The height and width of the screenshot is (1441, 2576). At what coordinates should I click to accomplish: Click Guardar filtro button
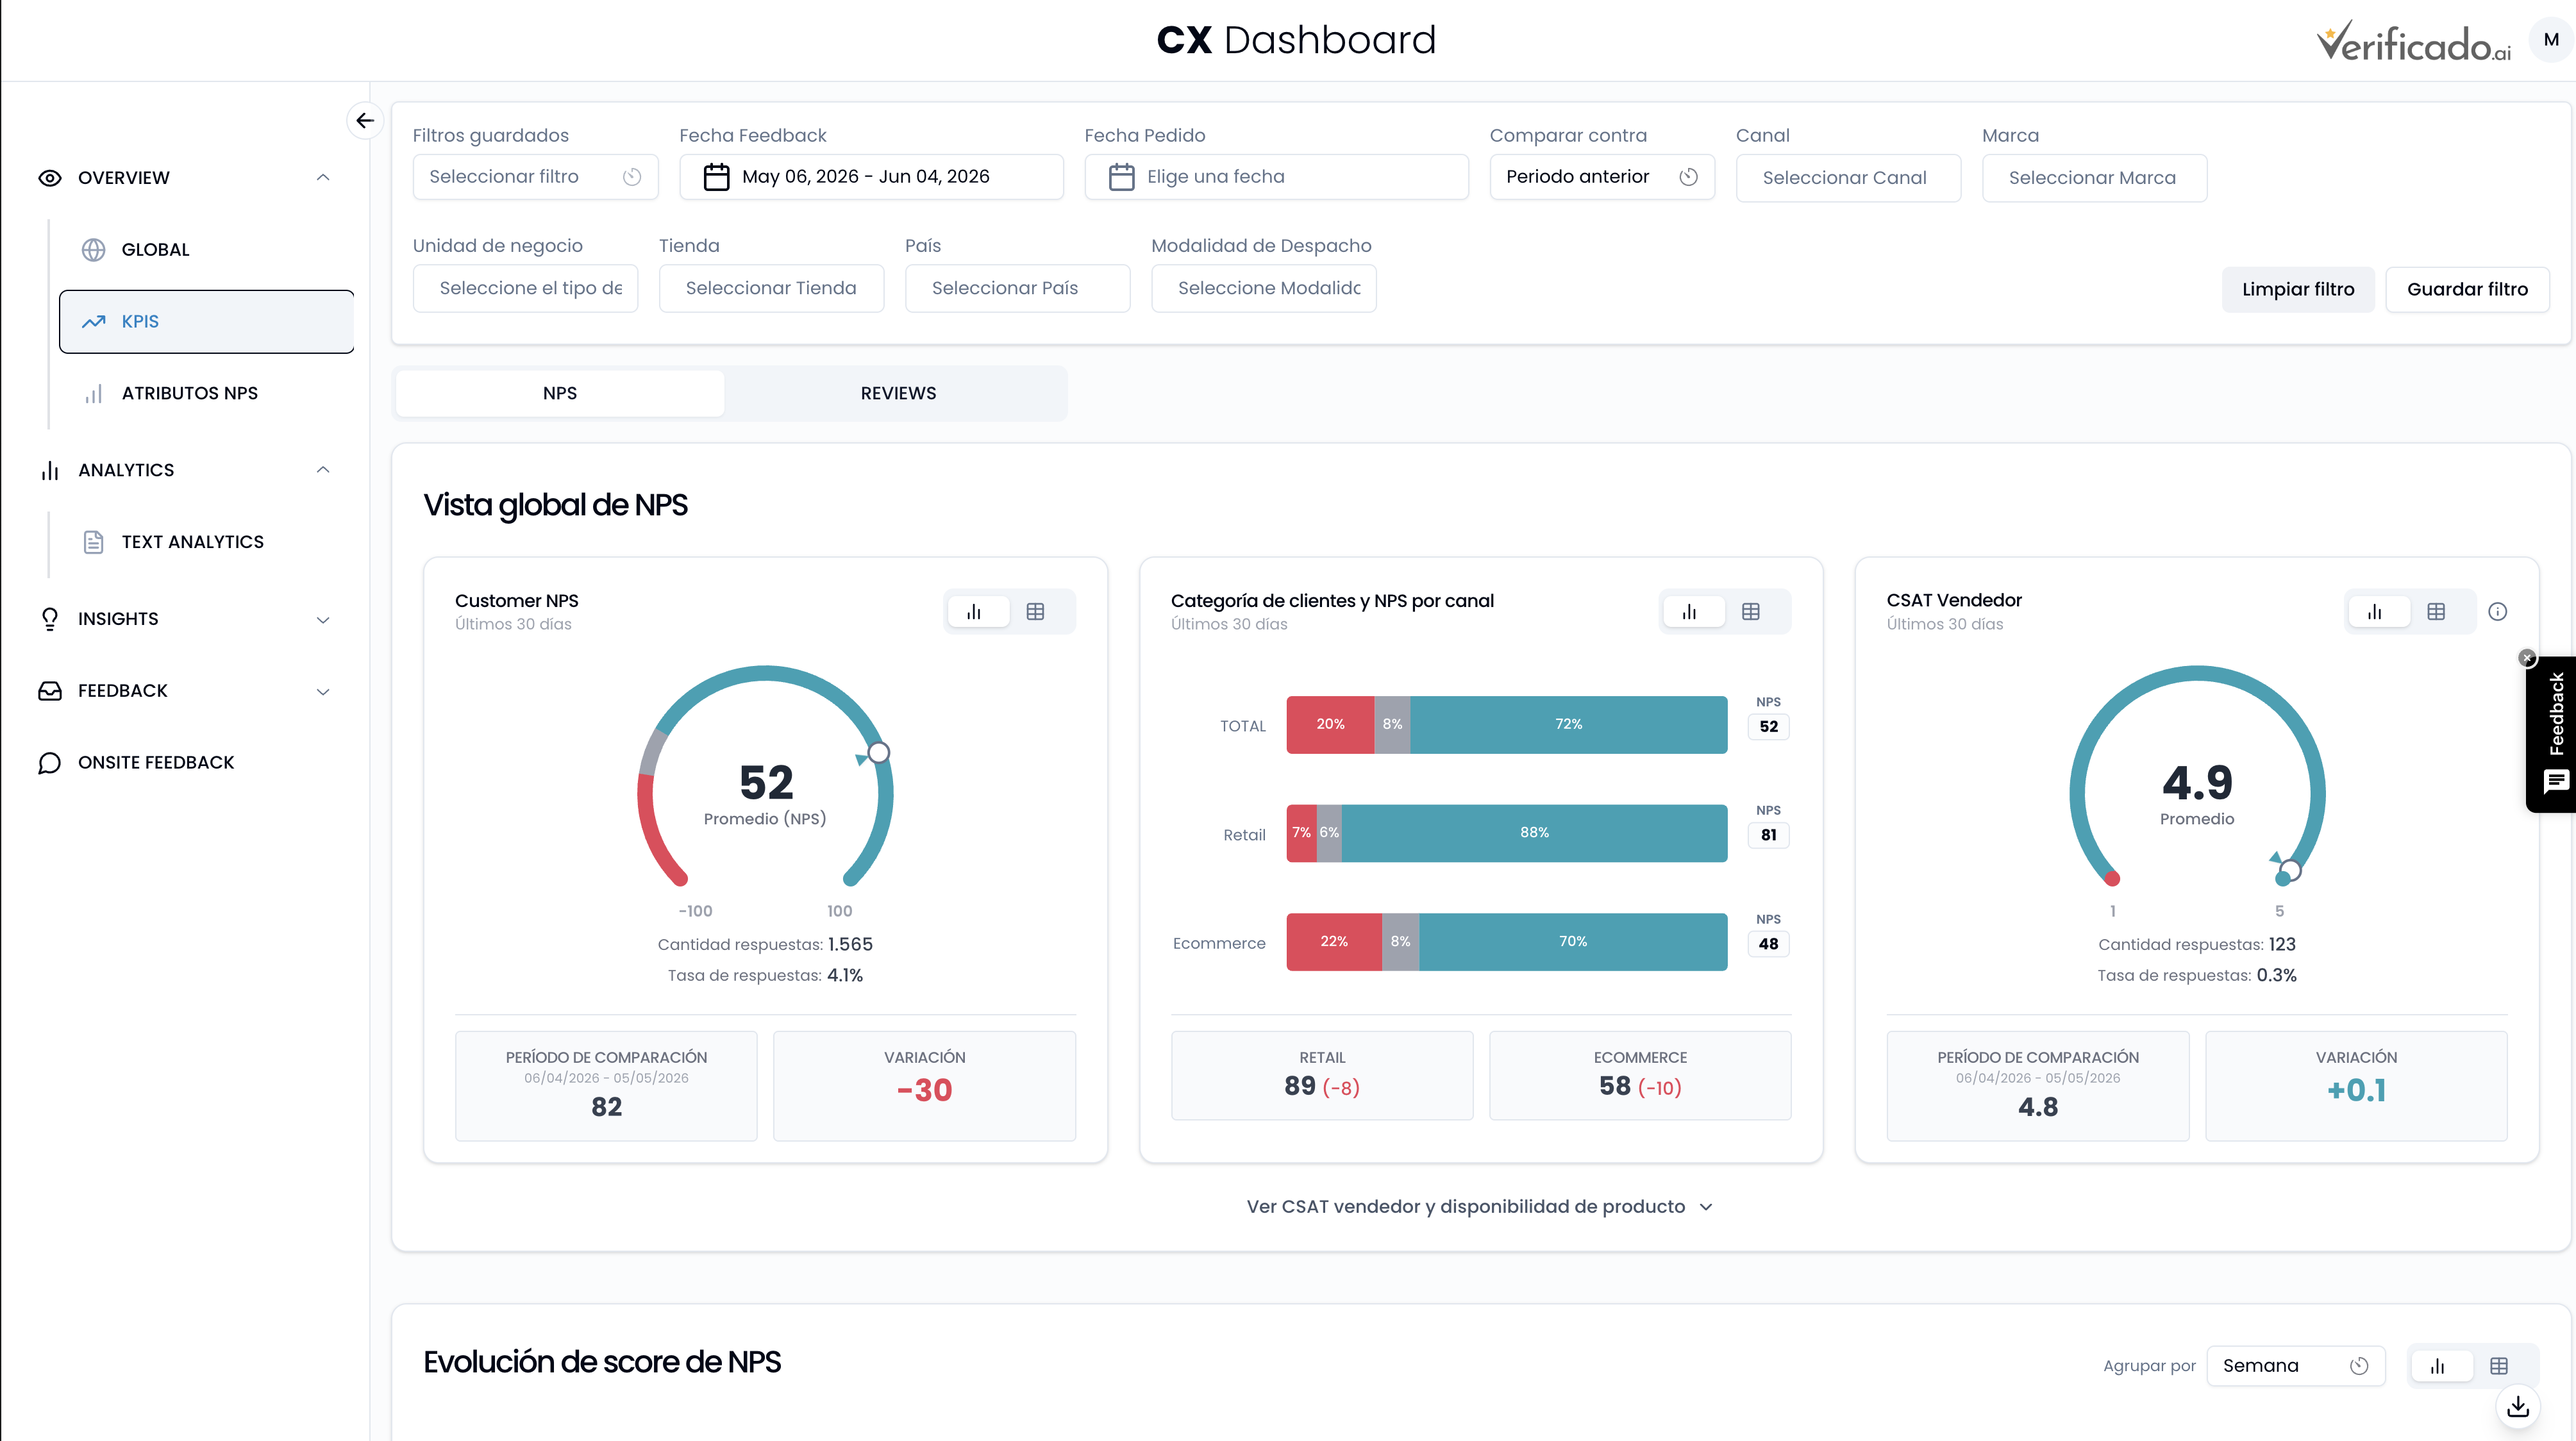pos(2467,289)
